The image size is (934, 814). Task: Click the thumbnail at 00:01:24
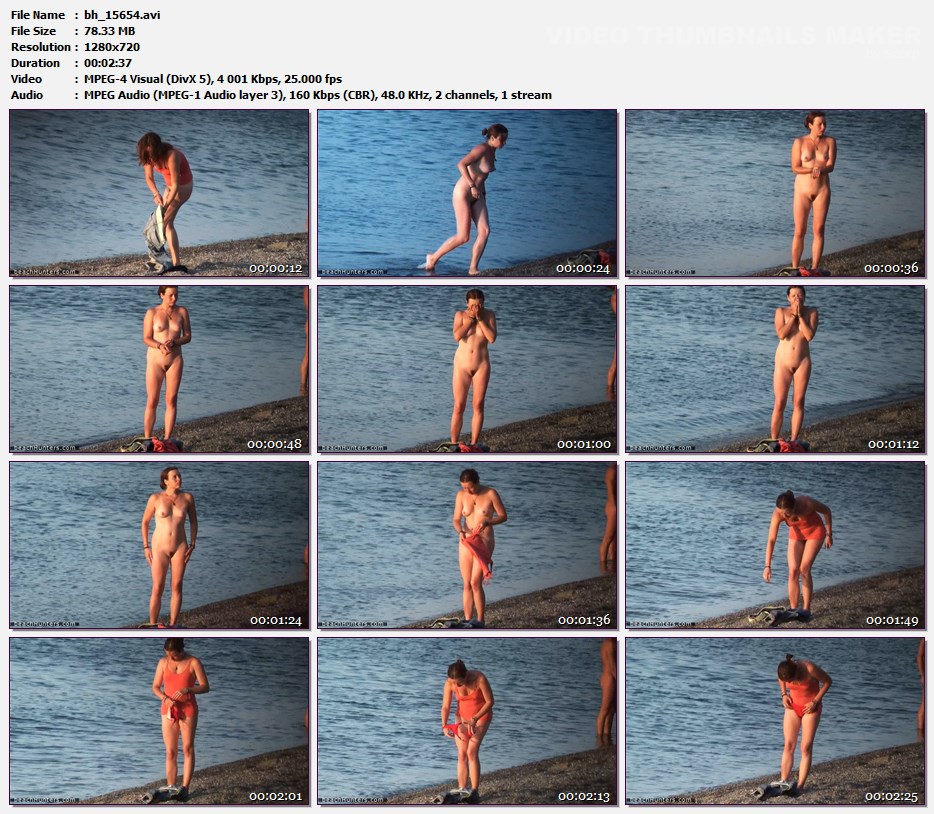[x=159, y=544]
